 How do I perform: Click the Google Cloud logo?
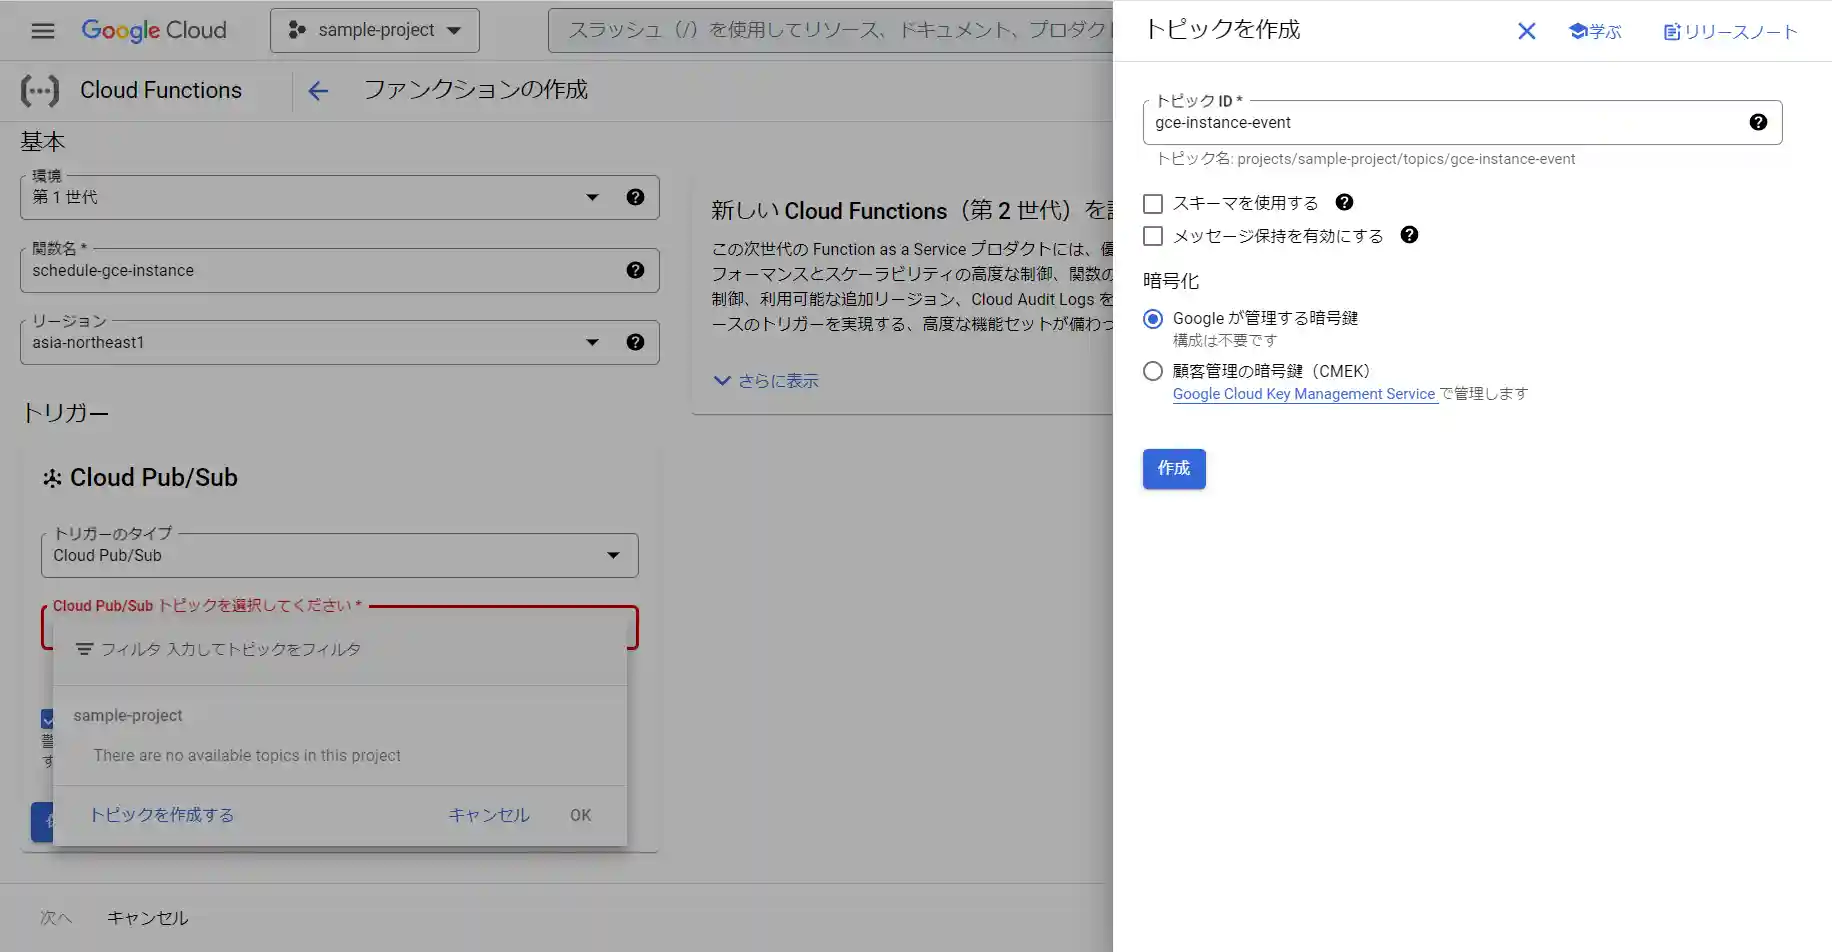[154, 30]
